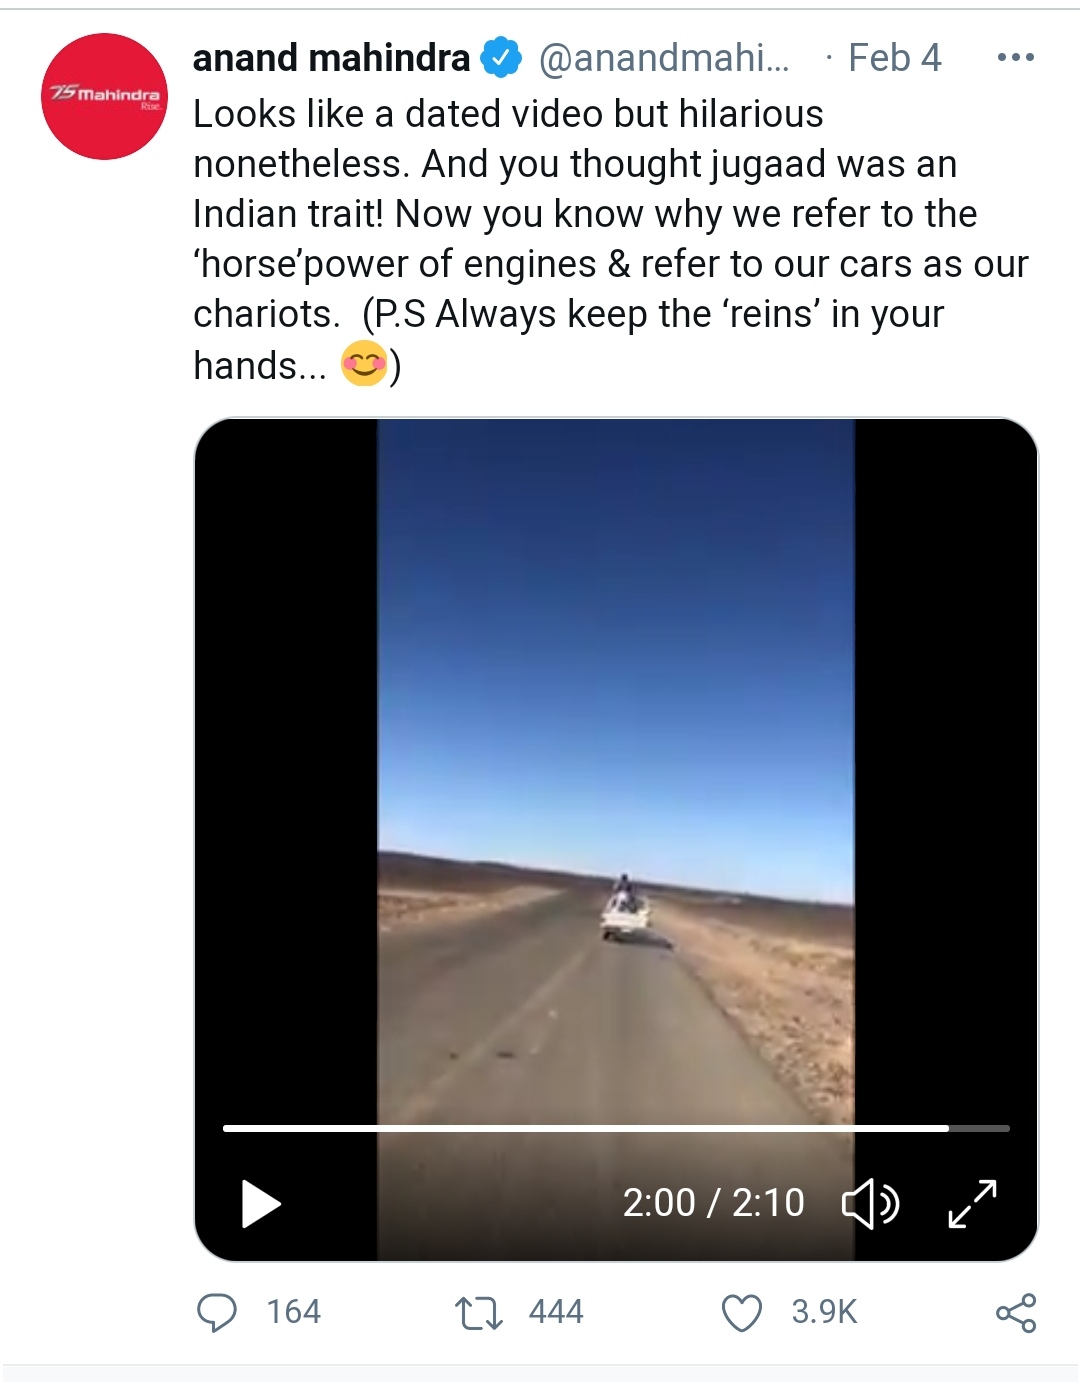Viewport: 1080px width, 1382px height.
Task: Click the verified blue badge
Action: 501,58
